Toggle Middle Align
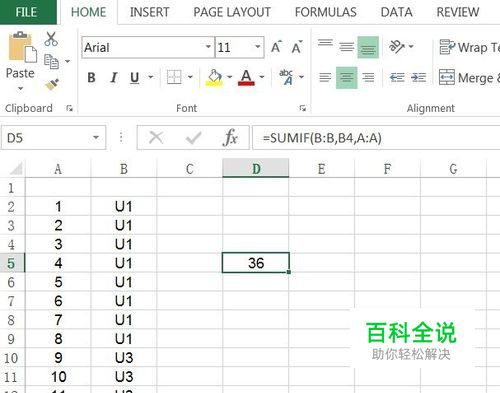500x393 pixels. pyautogui.click(x=347, y=47)
